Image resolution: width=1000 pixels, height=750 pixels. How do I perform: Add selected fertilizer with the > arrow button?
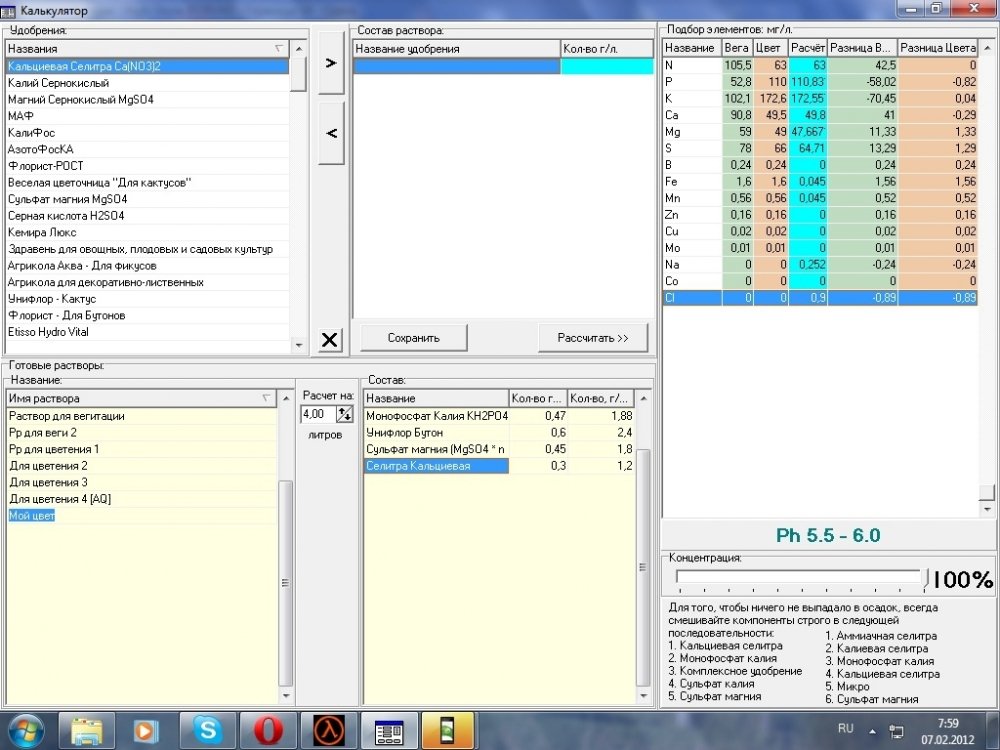point(331,62)
